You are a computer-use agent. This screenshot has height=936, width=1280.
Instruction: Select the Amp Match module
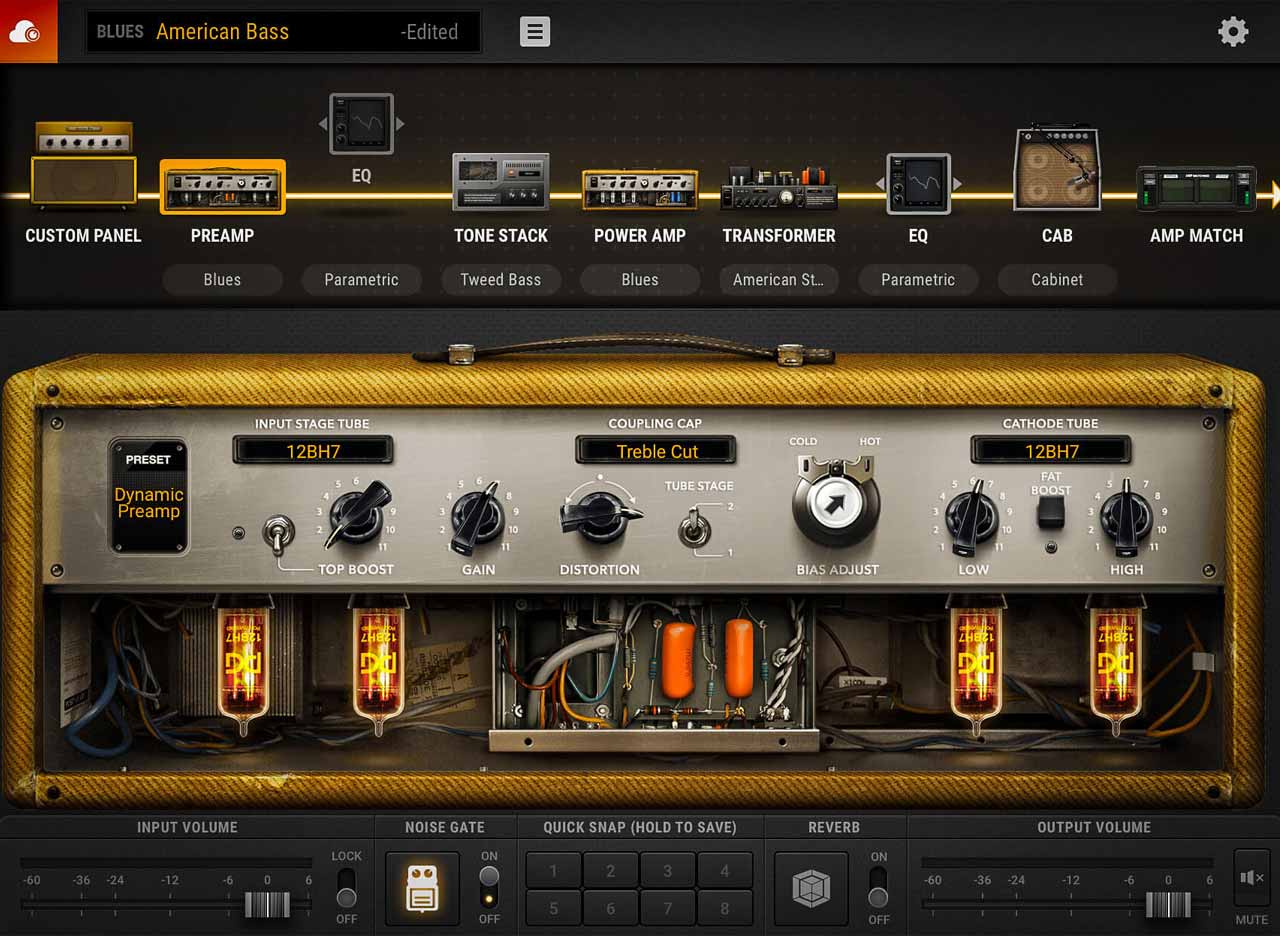point(1196,188)
